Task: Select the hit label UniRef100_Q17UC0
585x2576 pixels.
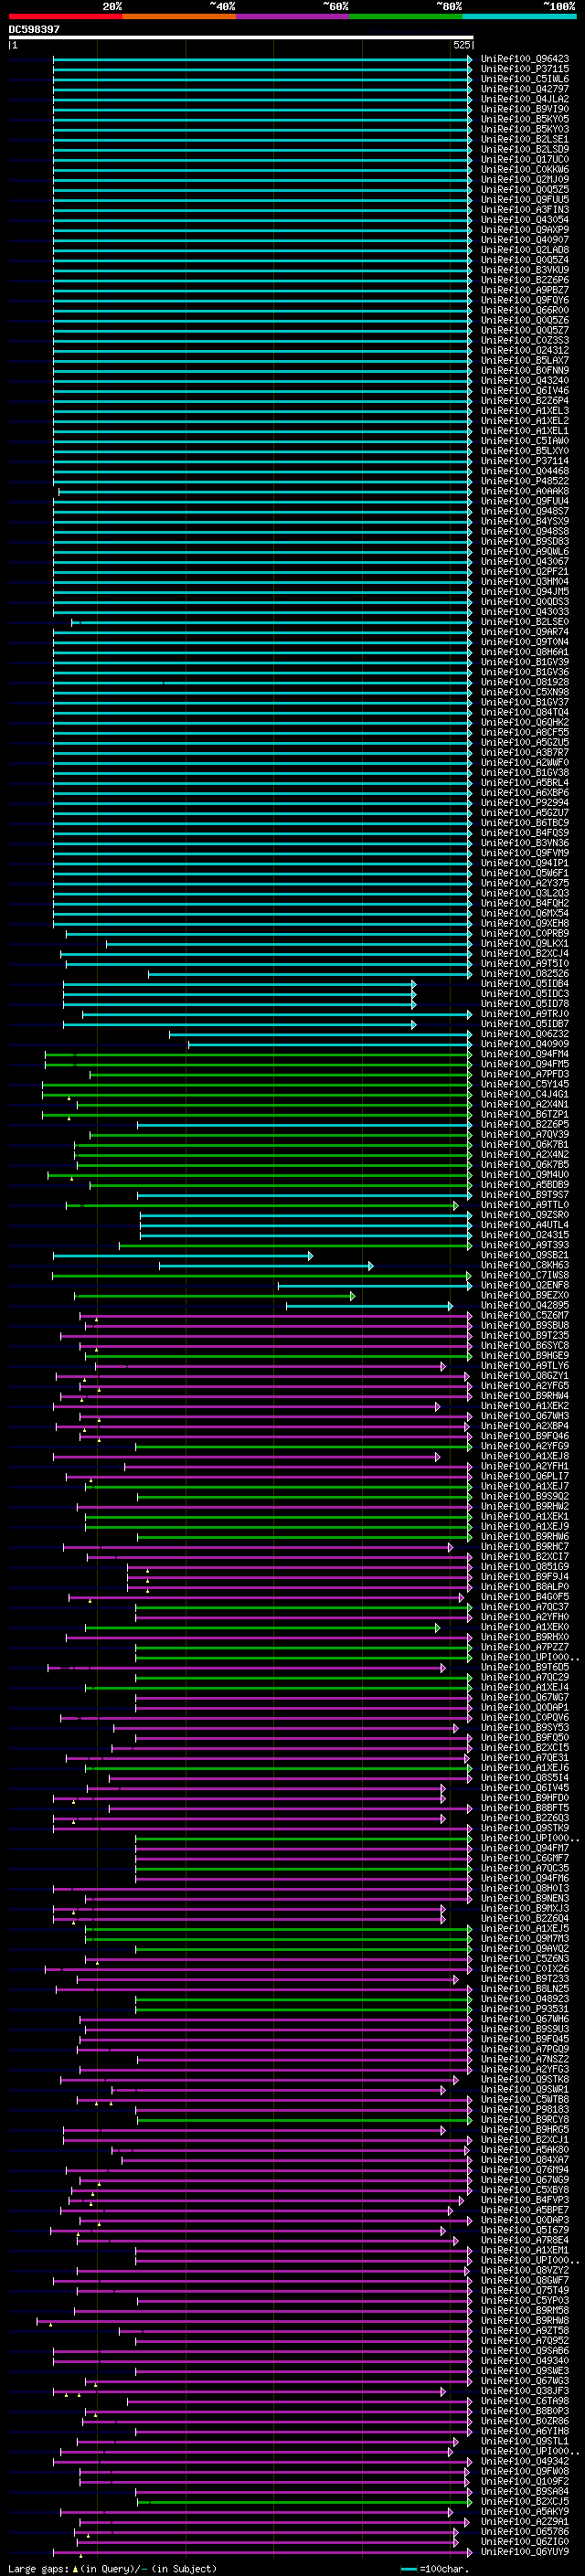Action: point(525,159)
